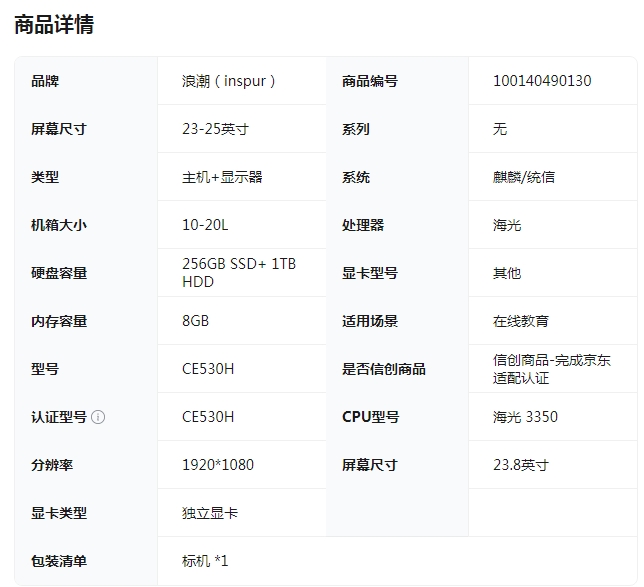Click the 型号 label
644x587 pixels.
[x=45, y=369]
